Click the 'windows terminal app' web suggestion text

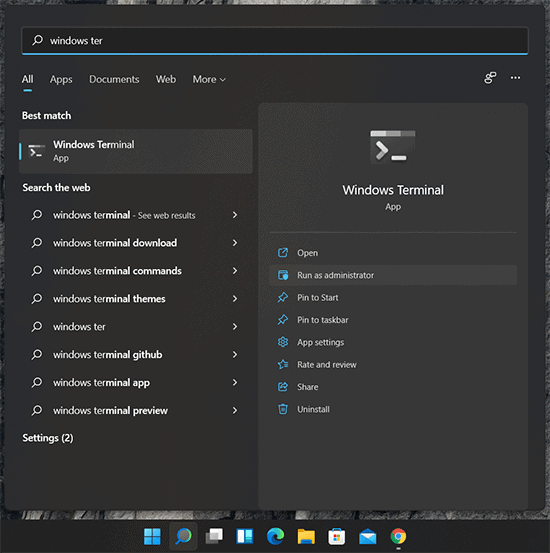101,383
